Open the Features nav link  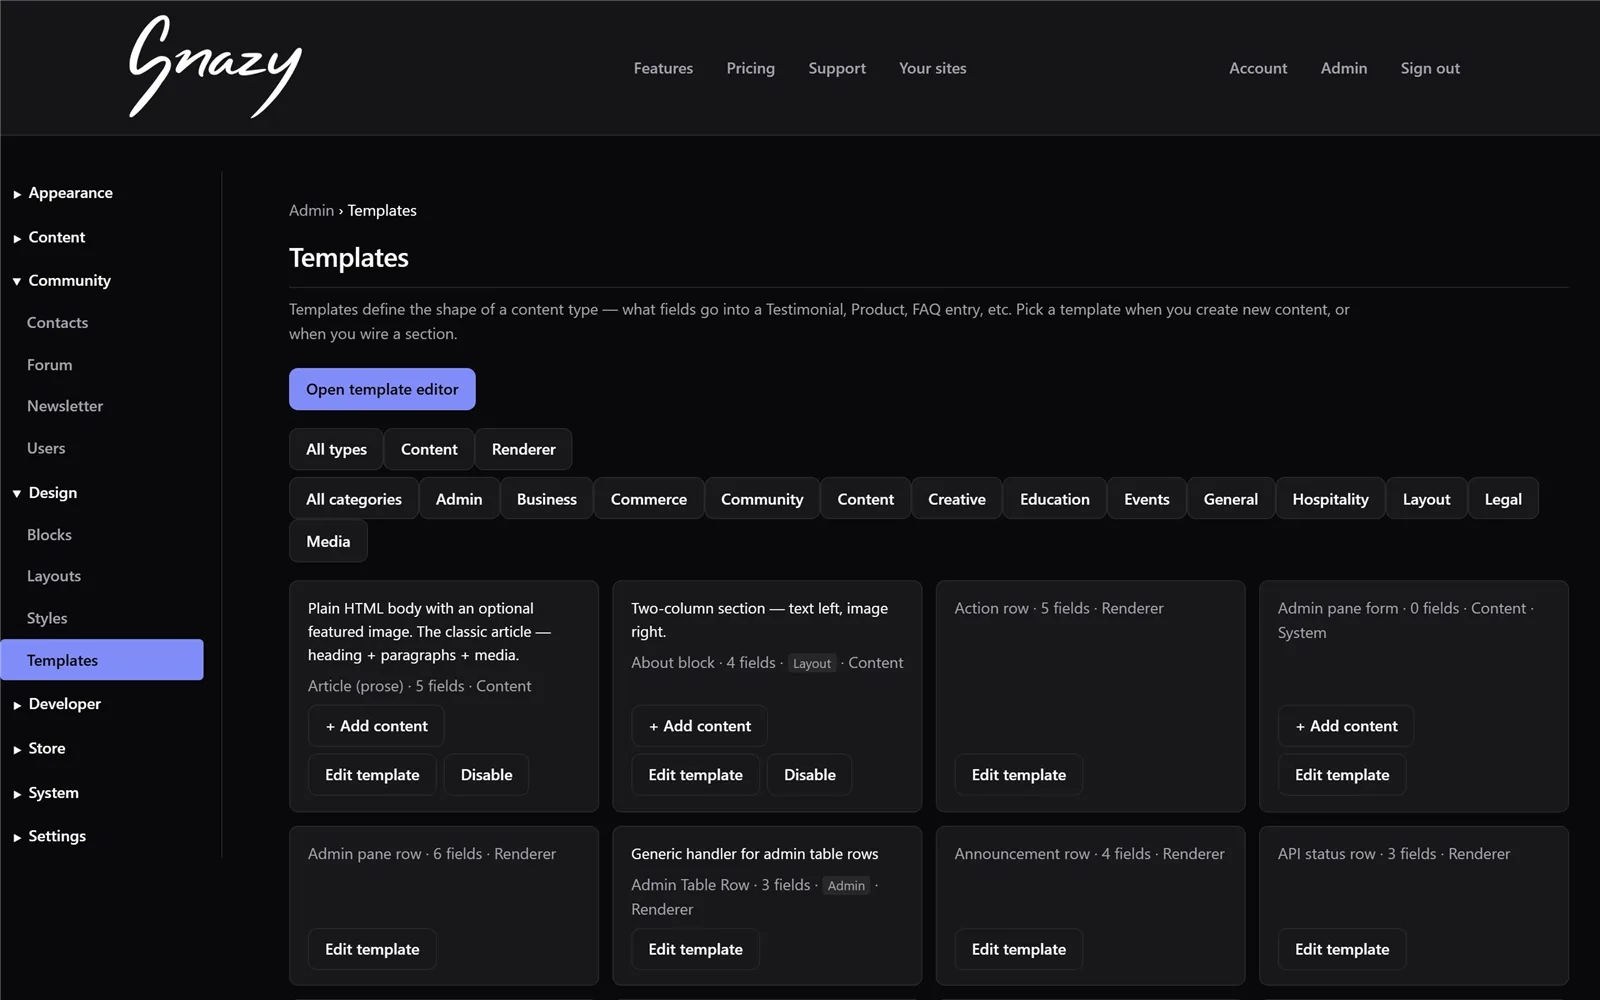pyautogui.click(x=663, y=68)
